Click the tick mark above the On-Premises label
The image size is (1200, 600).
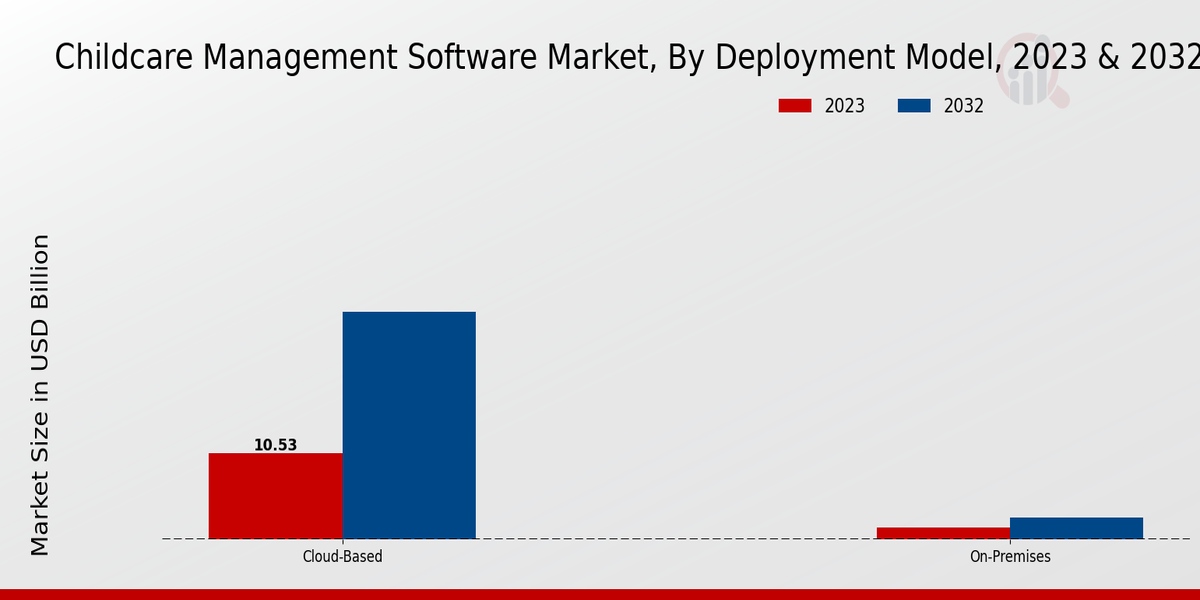click(1010, 542)
